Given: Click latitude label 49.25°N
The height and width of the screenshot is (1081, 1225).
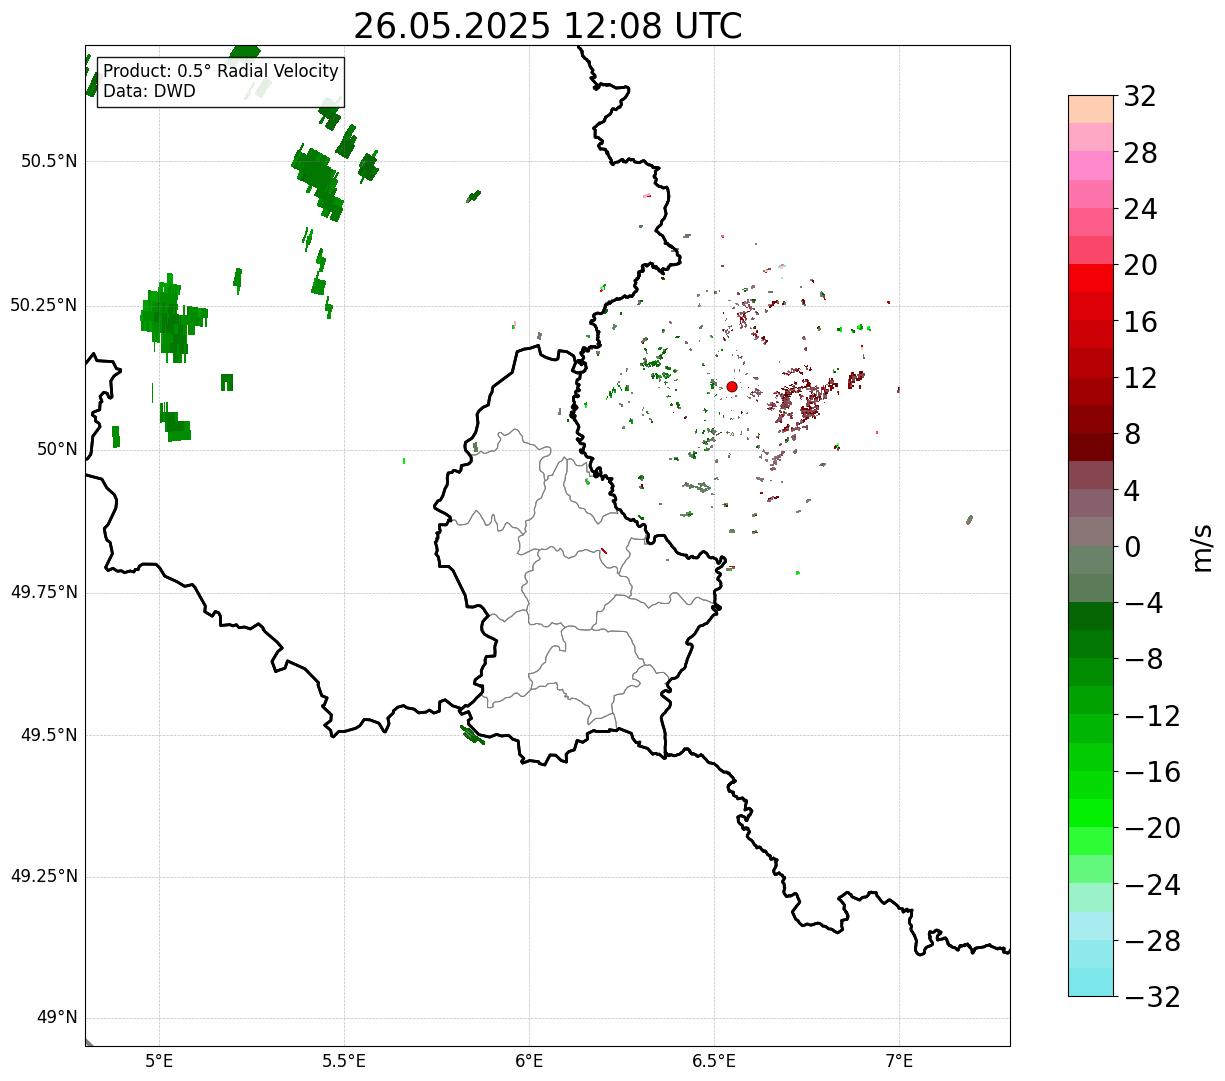Looking at the screenshot, I should pyautogui.click(x=43, y=877).
